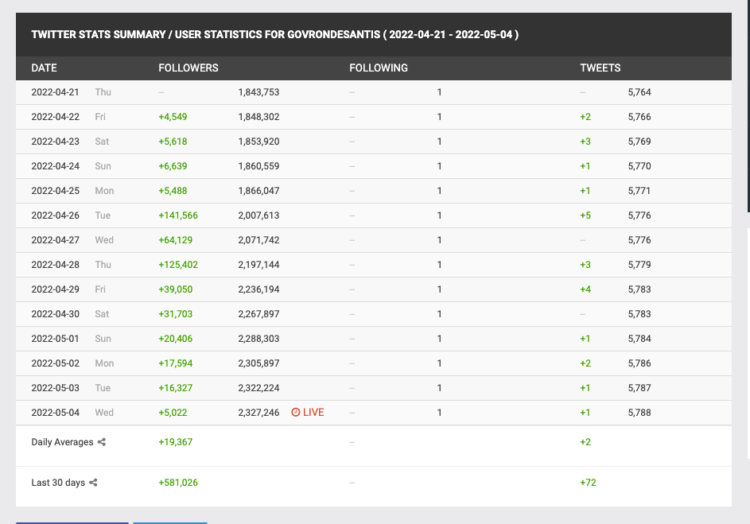Click the FOLLOWERS column header
The image size is (750, 524).
188,68
